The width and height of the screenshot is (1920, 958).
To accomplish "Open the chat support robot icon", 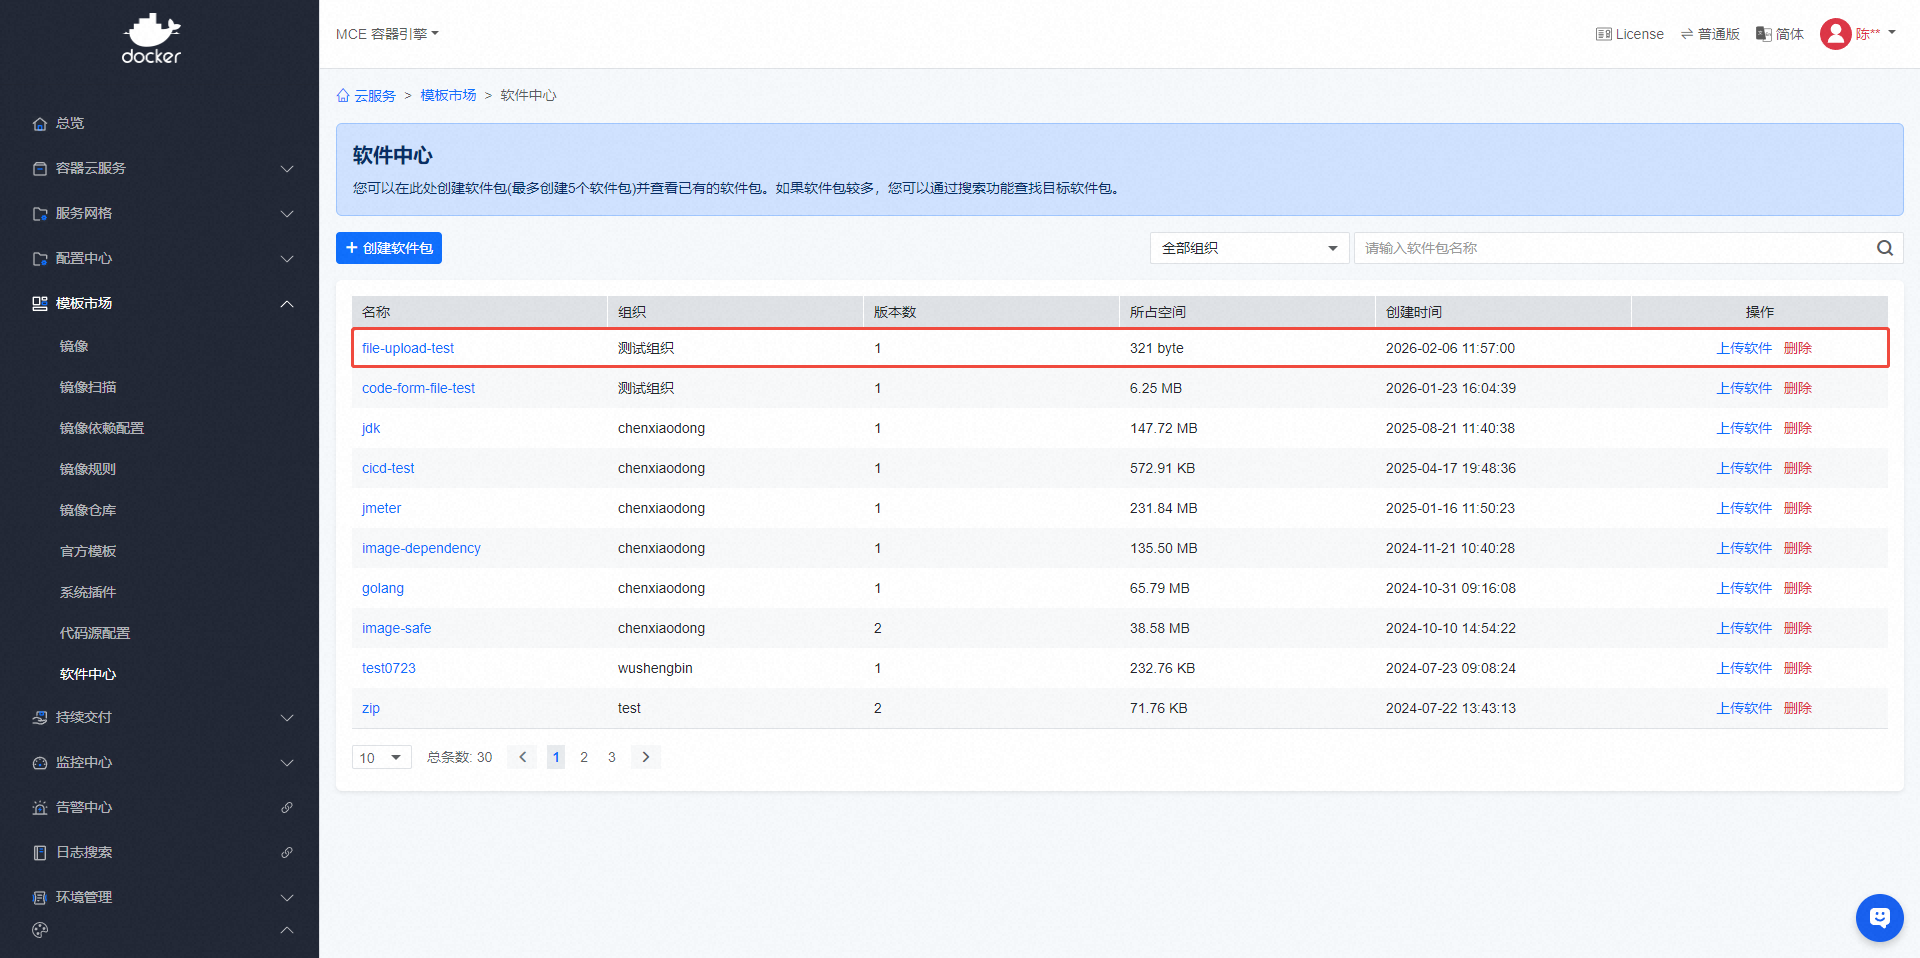I will click(x=1879, y=917).
